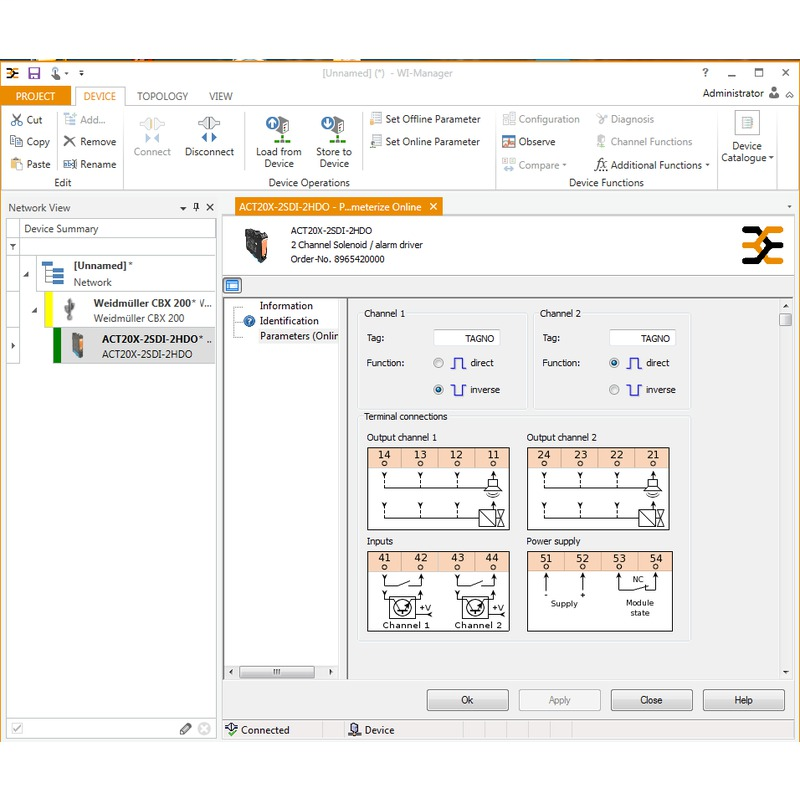The image size is (800, 800).
Task: Open the Configuration function
Action: pyautogui.click(x=541, y=119)
